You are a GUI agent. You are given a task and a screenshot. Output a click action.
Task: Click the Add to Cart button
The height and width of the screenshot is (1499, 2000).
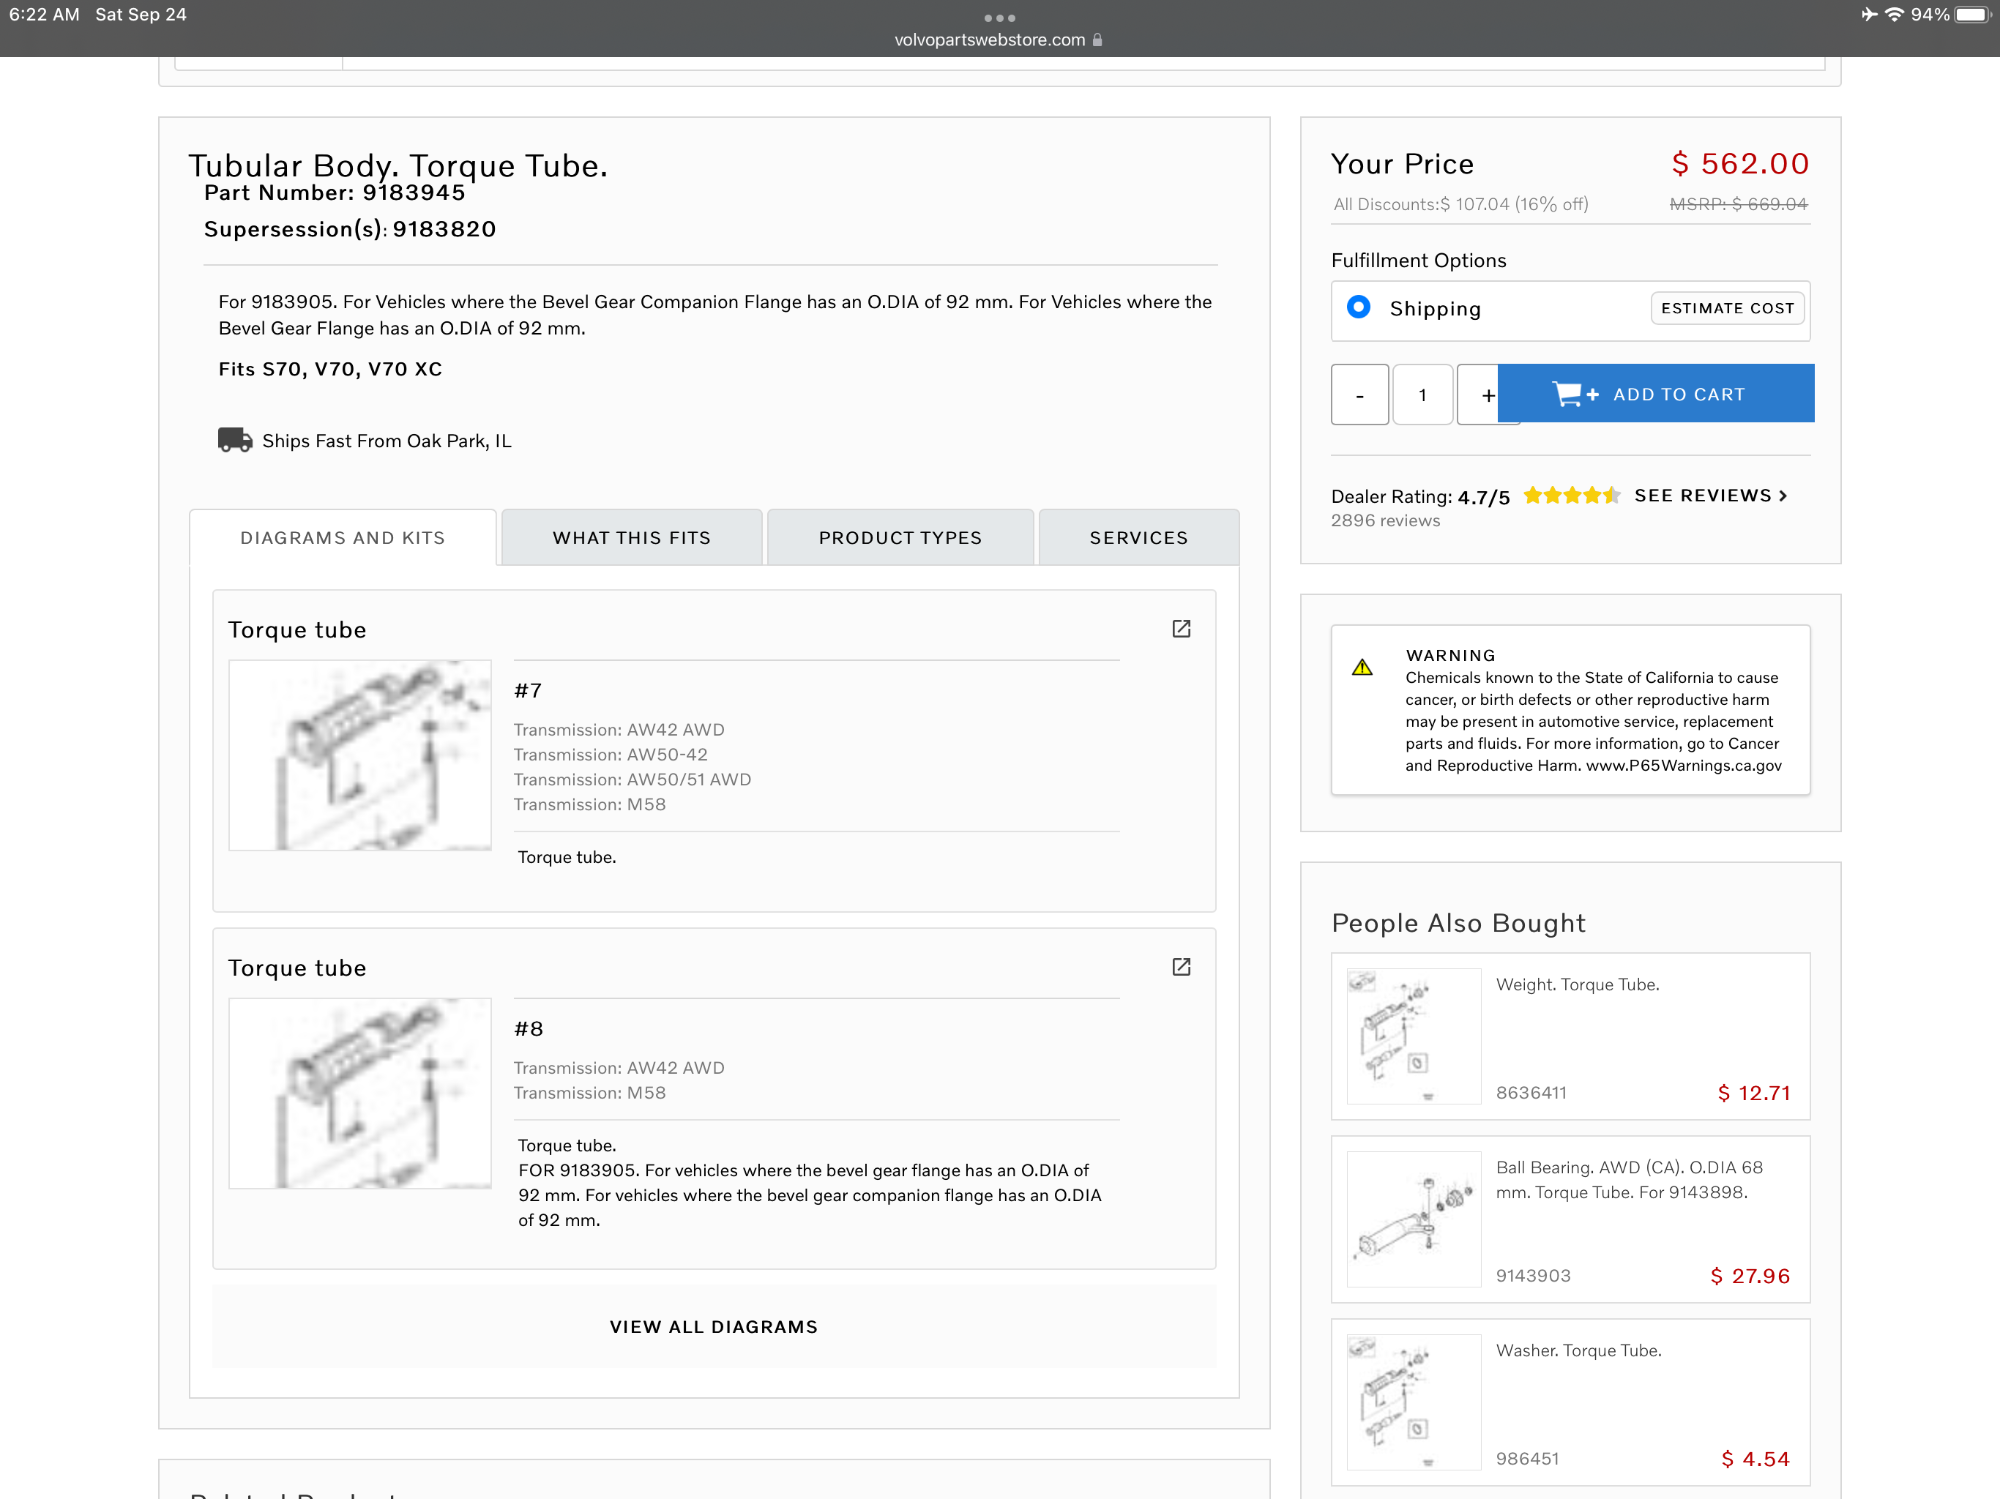click(x=1656, y=394)
